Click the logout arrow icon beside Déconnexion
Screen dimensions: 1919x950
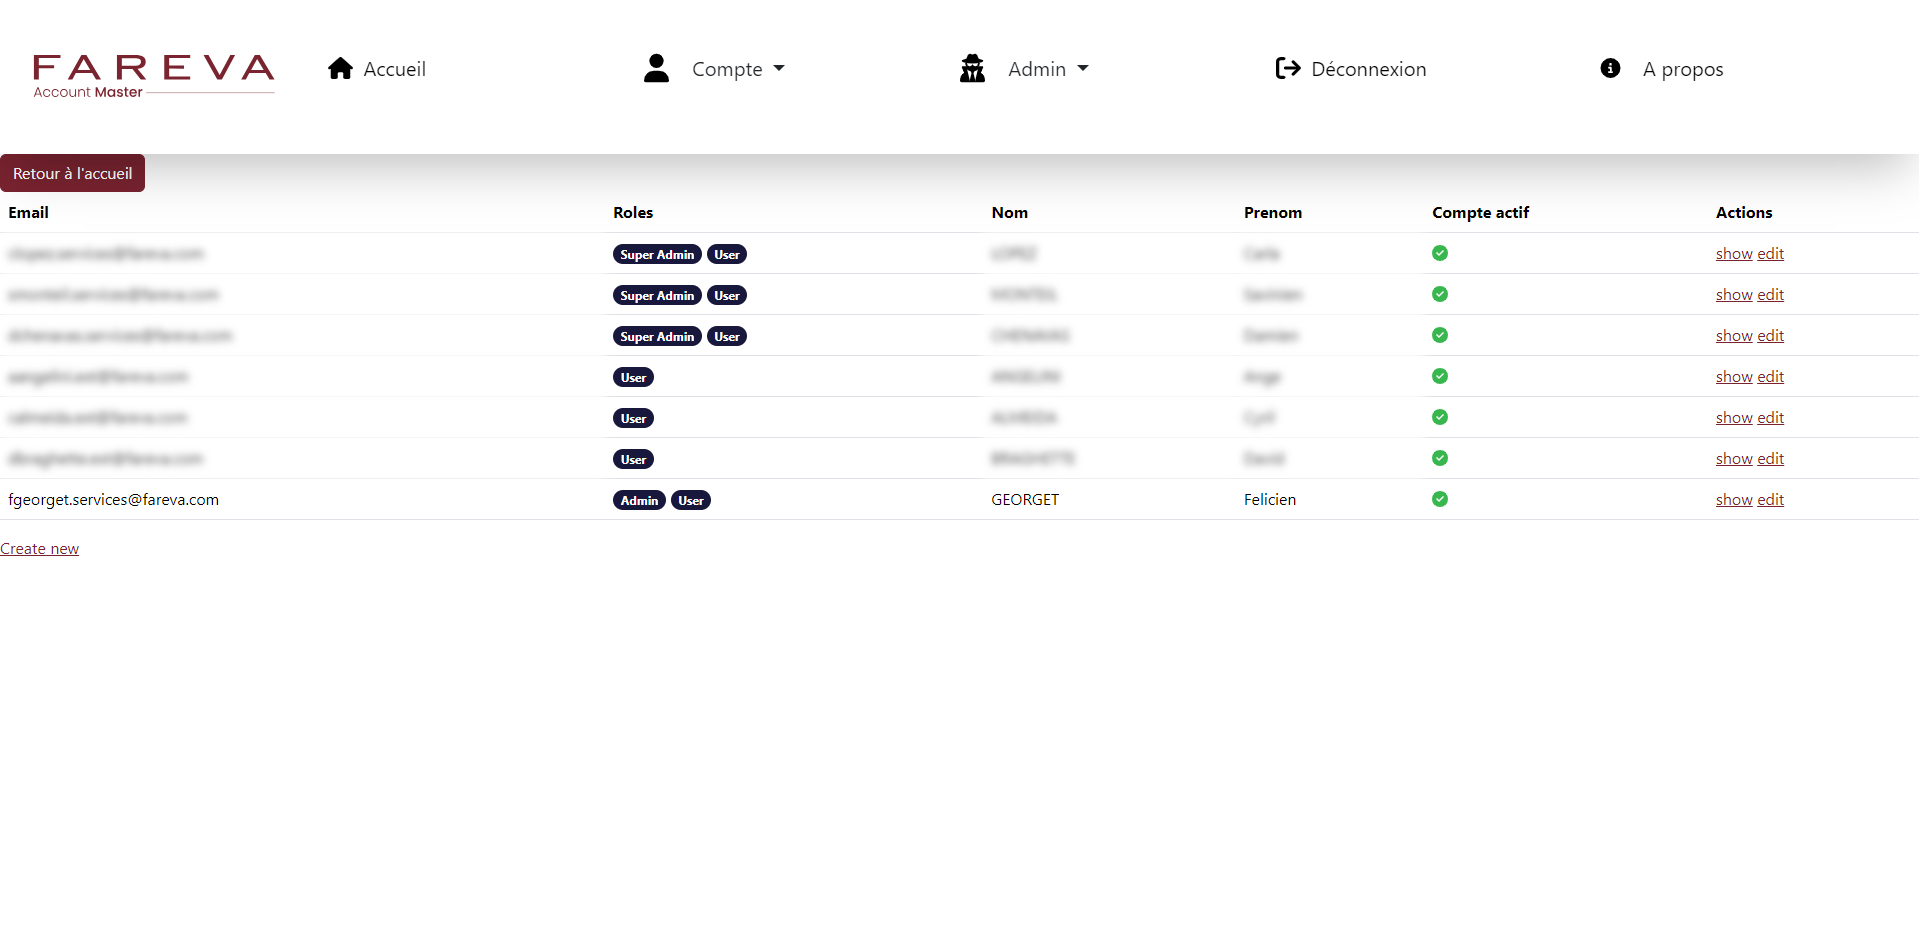(x=1287, y=68)
